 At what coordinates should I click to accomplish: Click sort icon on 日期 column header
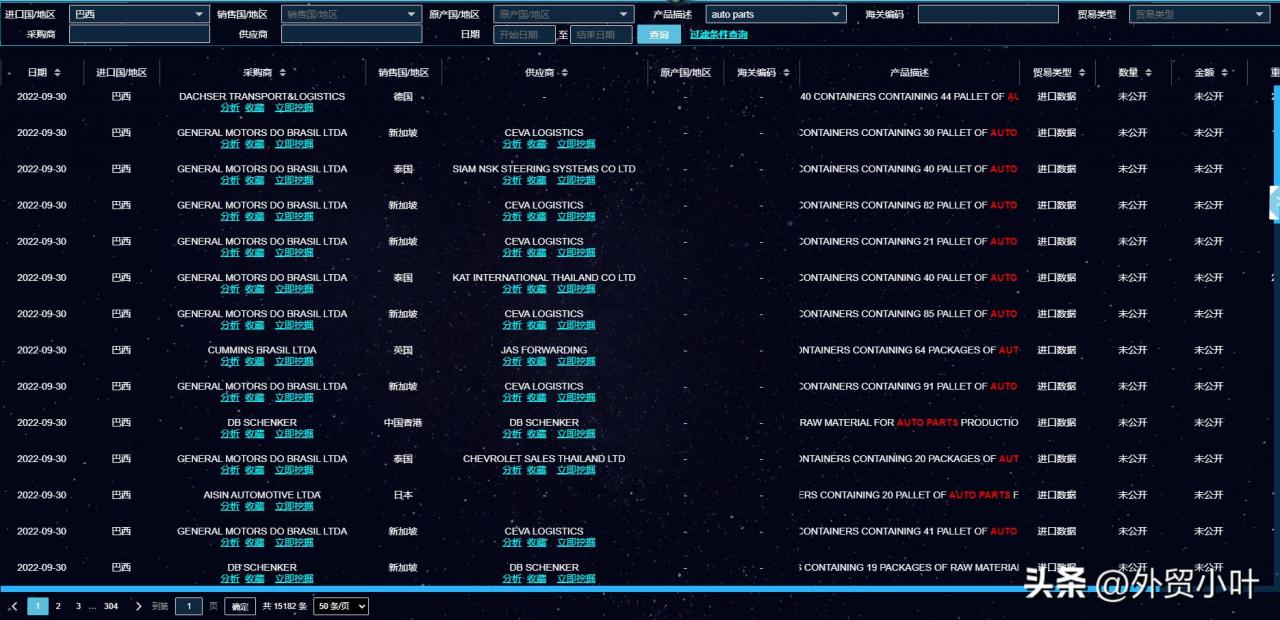[x=57, y=73]
